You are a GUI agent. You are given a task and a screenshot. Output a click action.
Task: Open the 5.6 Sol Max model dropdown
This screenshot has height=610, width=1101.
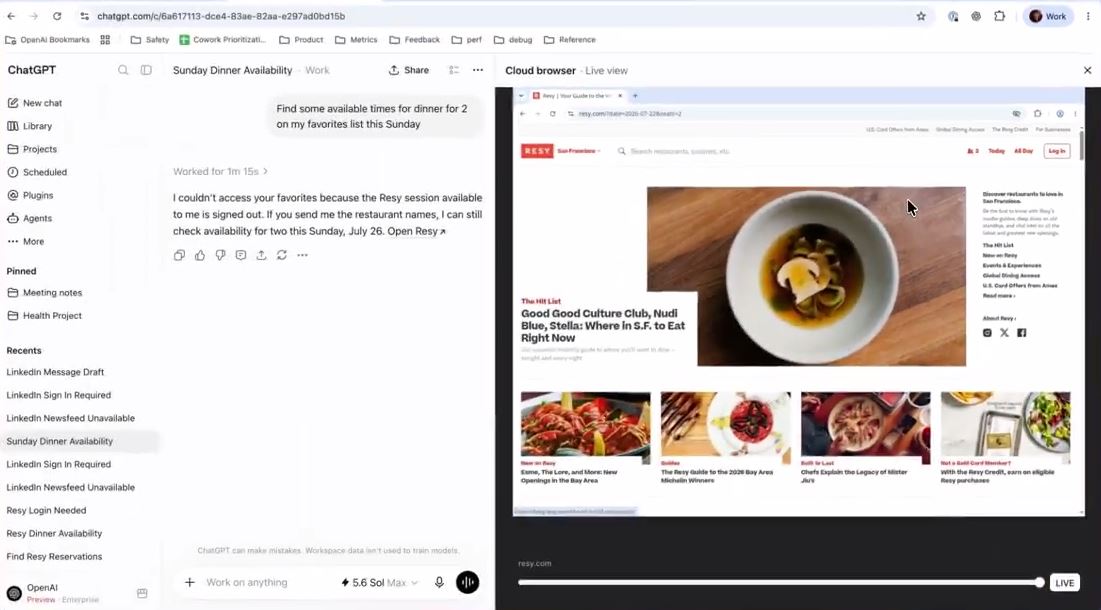tap(379, 583)
